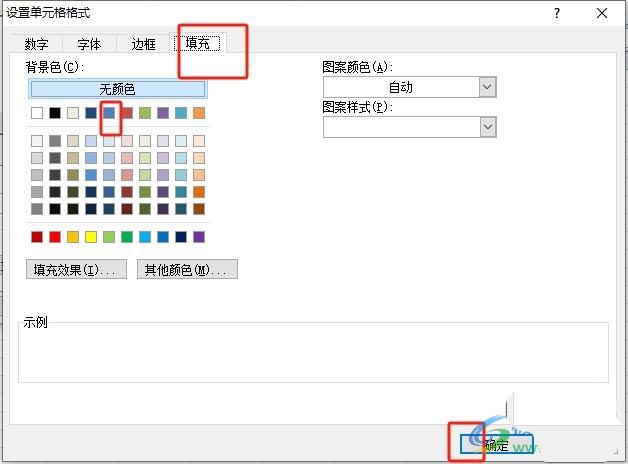Choose the darkest gray shade in the first column
Screen dimensions: 628x464
[37, 209]
